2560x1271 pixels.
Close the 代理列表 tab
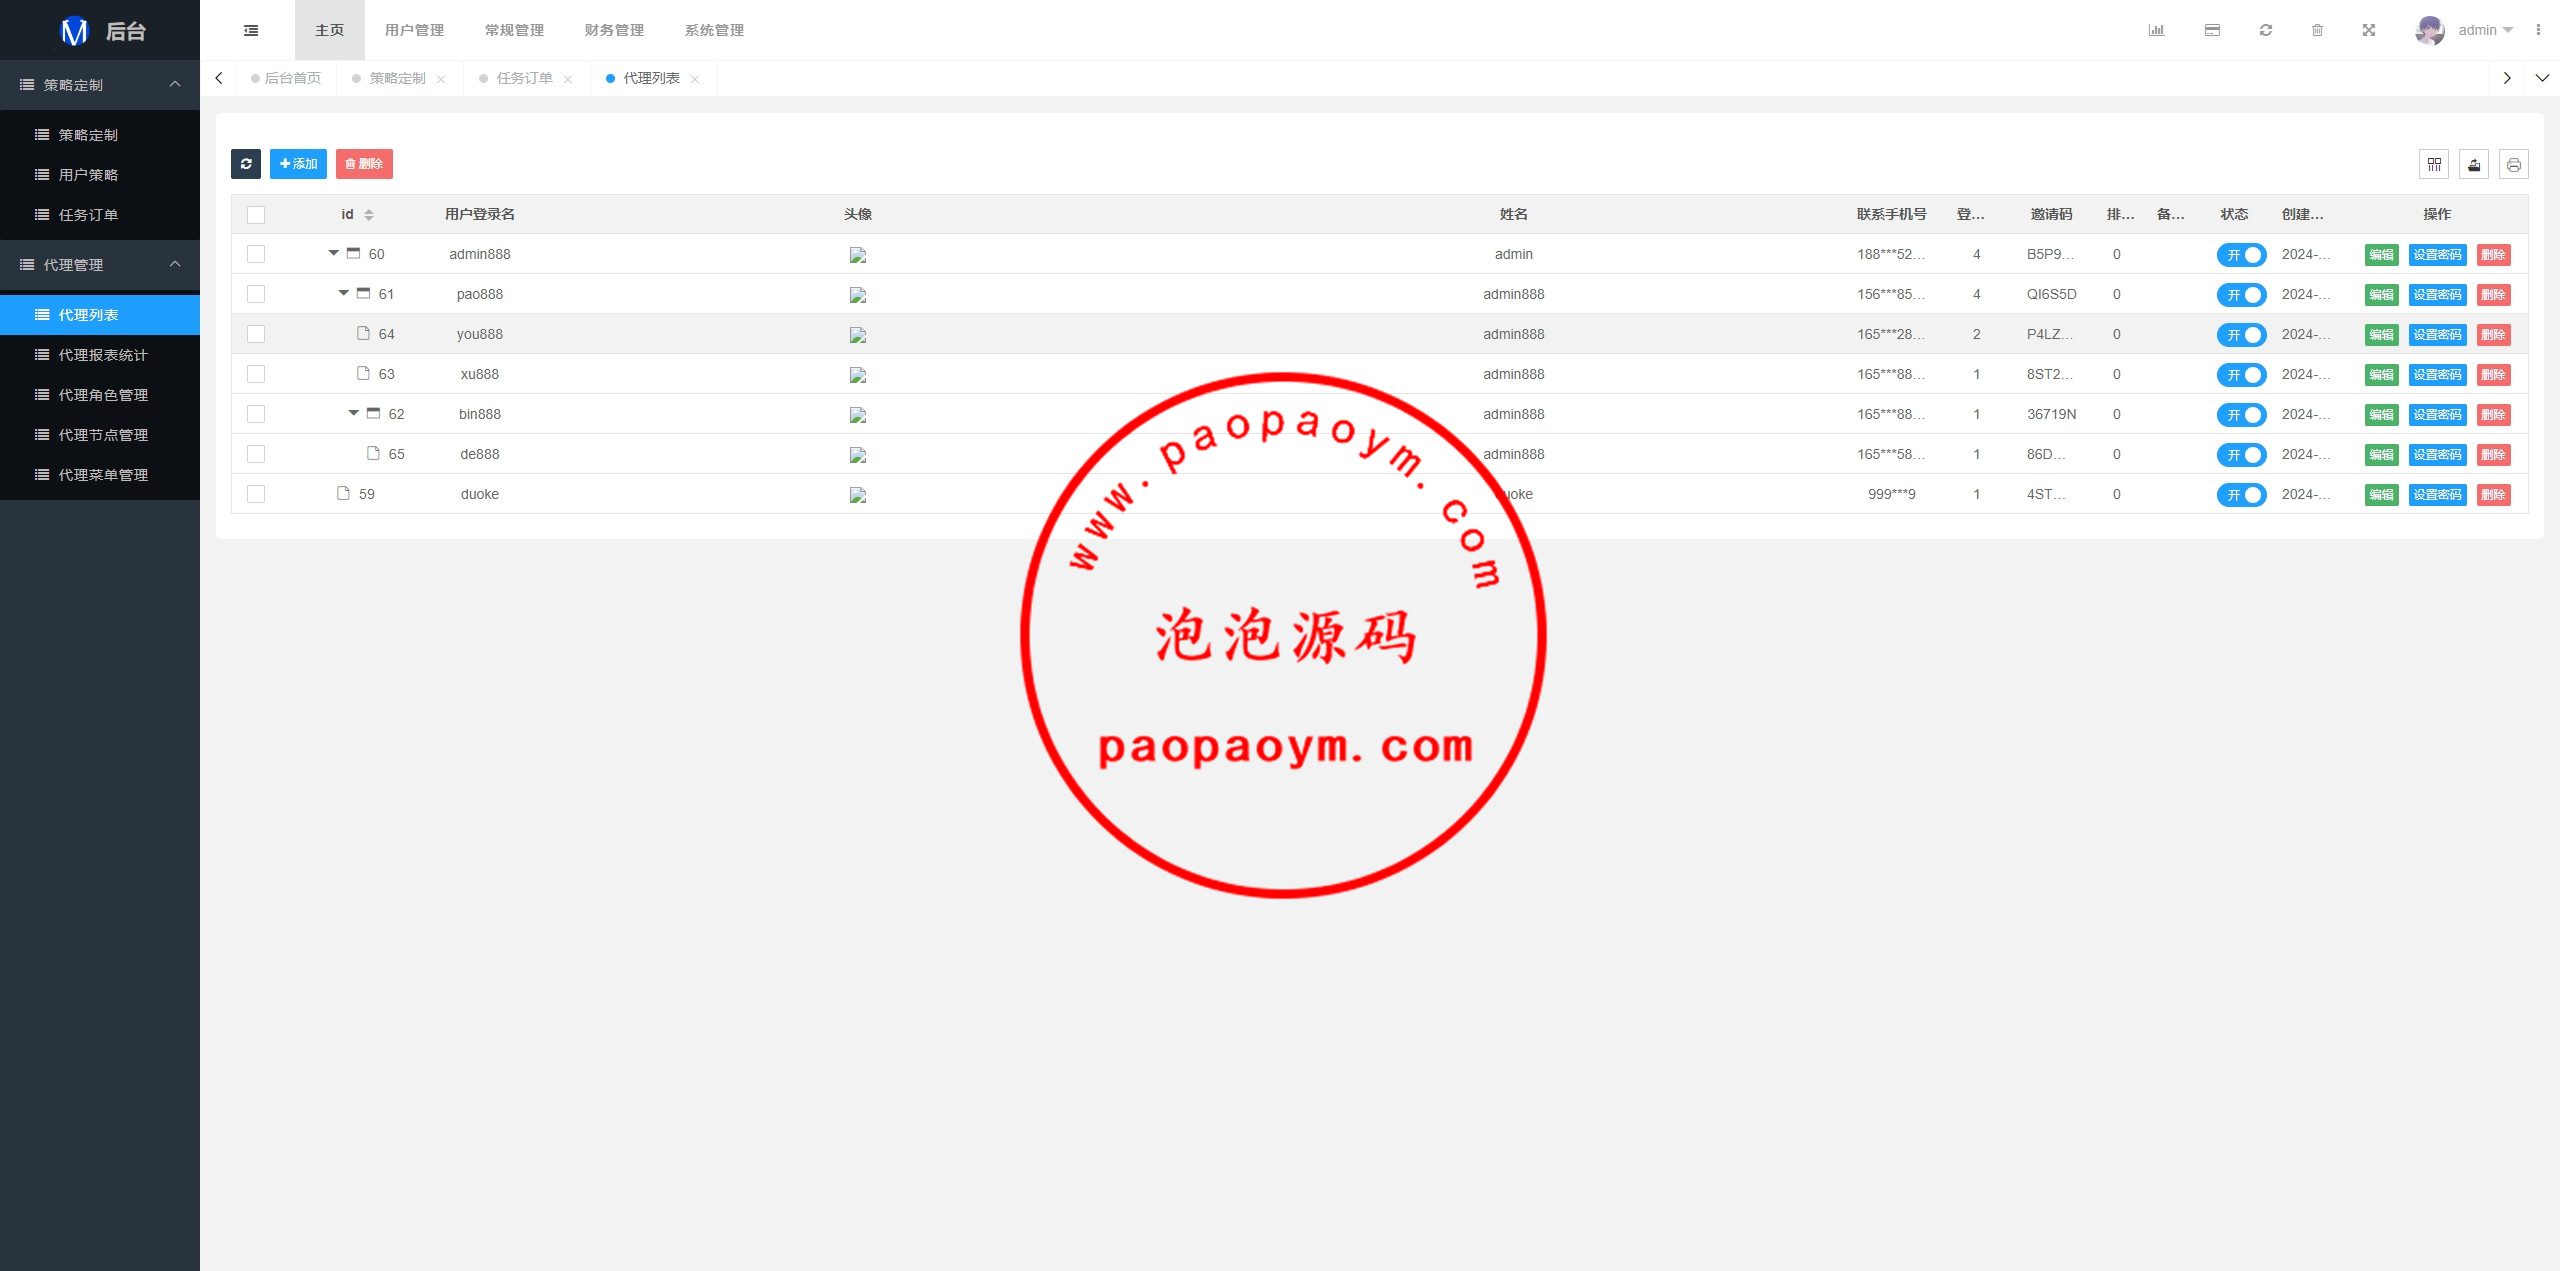[695, 79]
